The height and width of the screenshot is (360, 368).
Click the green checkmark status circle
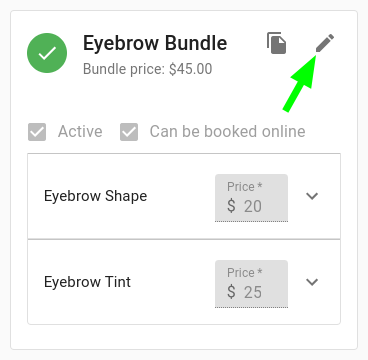[47, 53]
